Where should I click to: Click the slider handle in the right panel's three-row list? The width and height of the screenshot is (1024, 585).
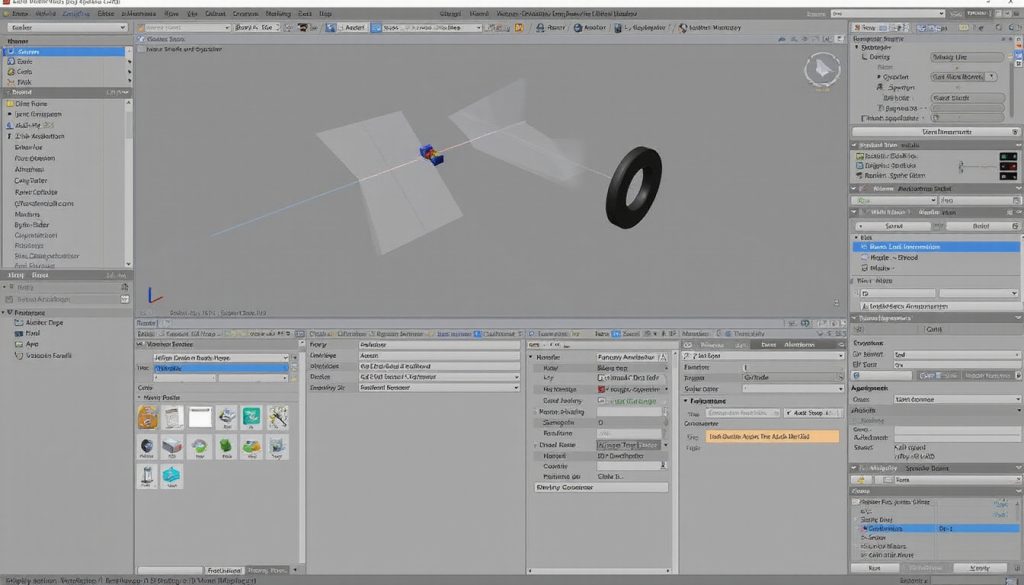click(x=961, y=167)
